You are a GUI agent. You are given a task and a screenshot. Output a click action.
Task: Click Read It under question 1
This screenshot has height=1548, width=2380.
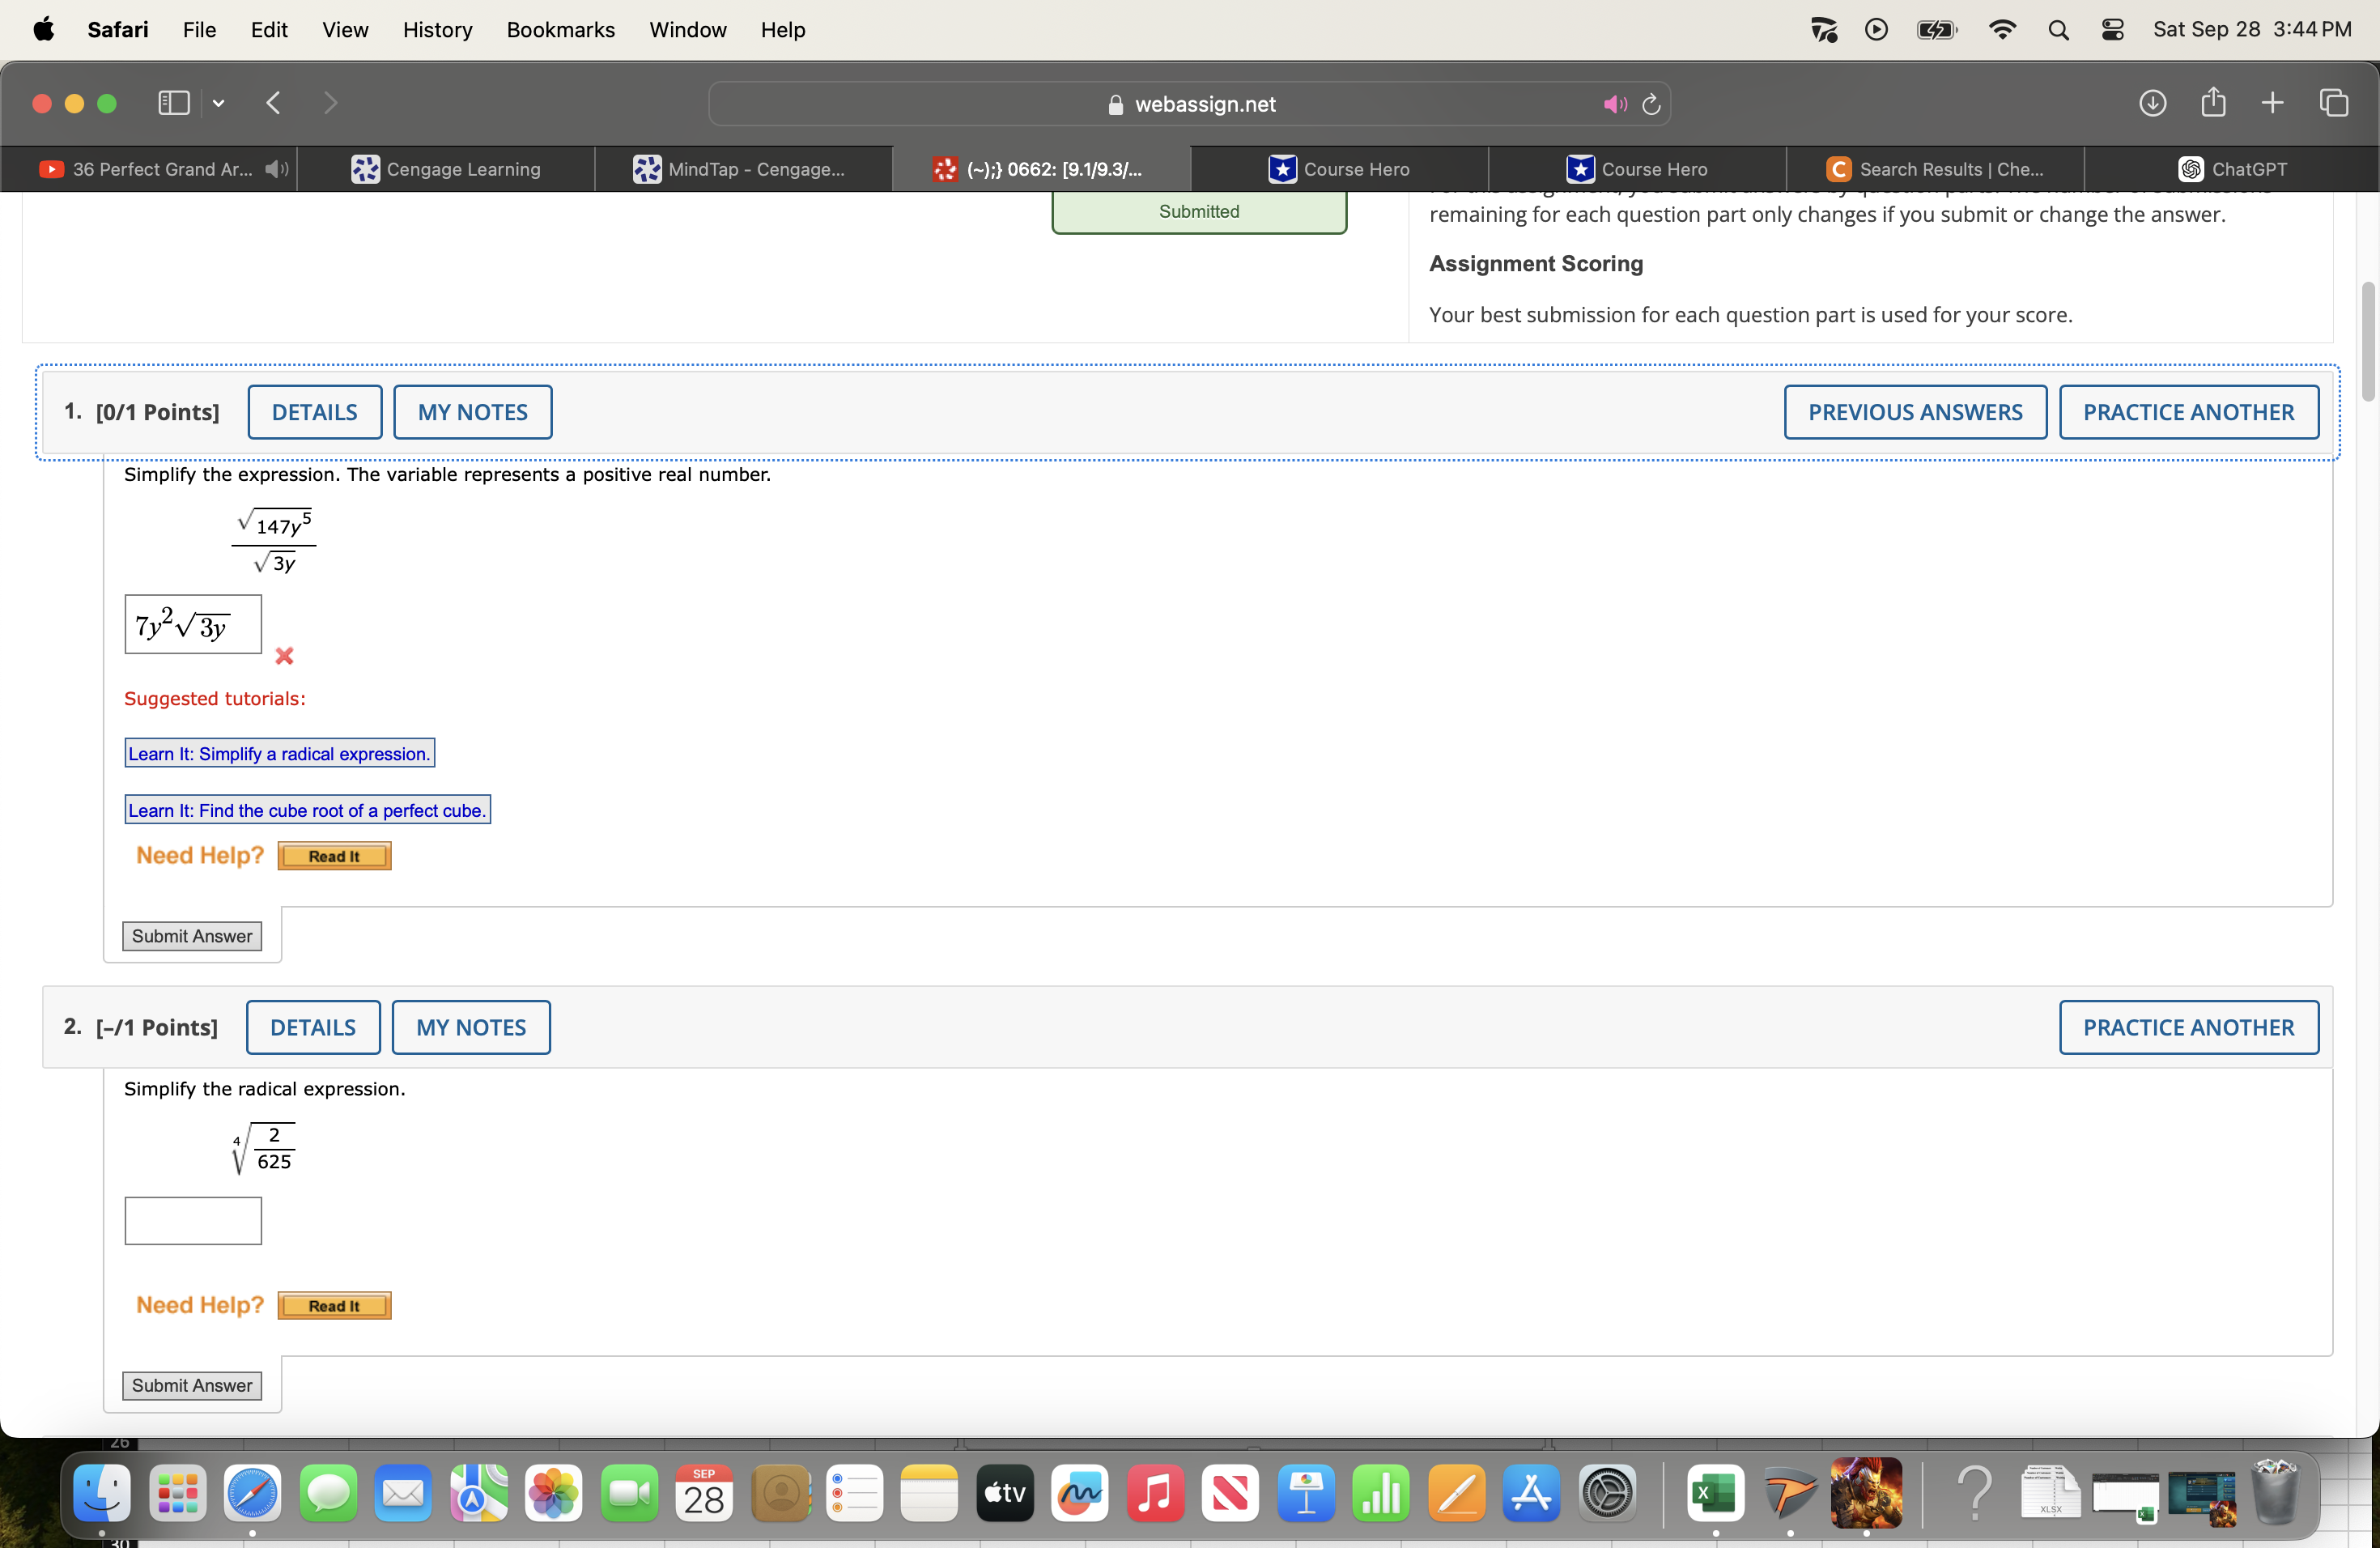pos(334,856)
